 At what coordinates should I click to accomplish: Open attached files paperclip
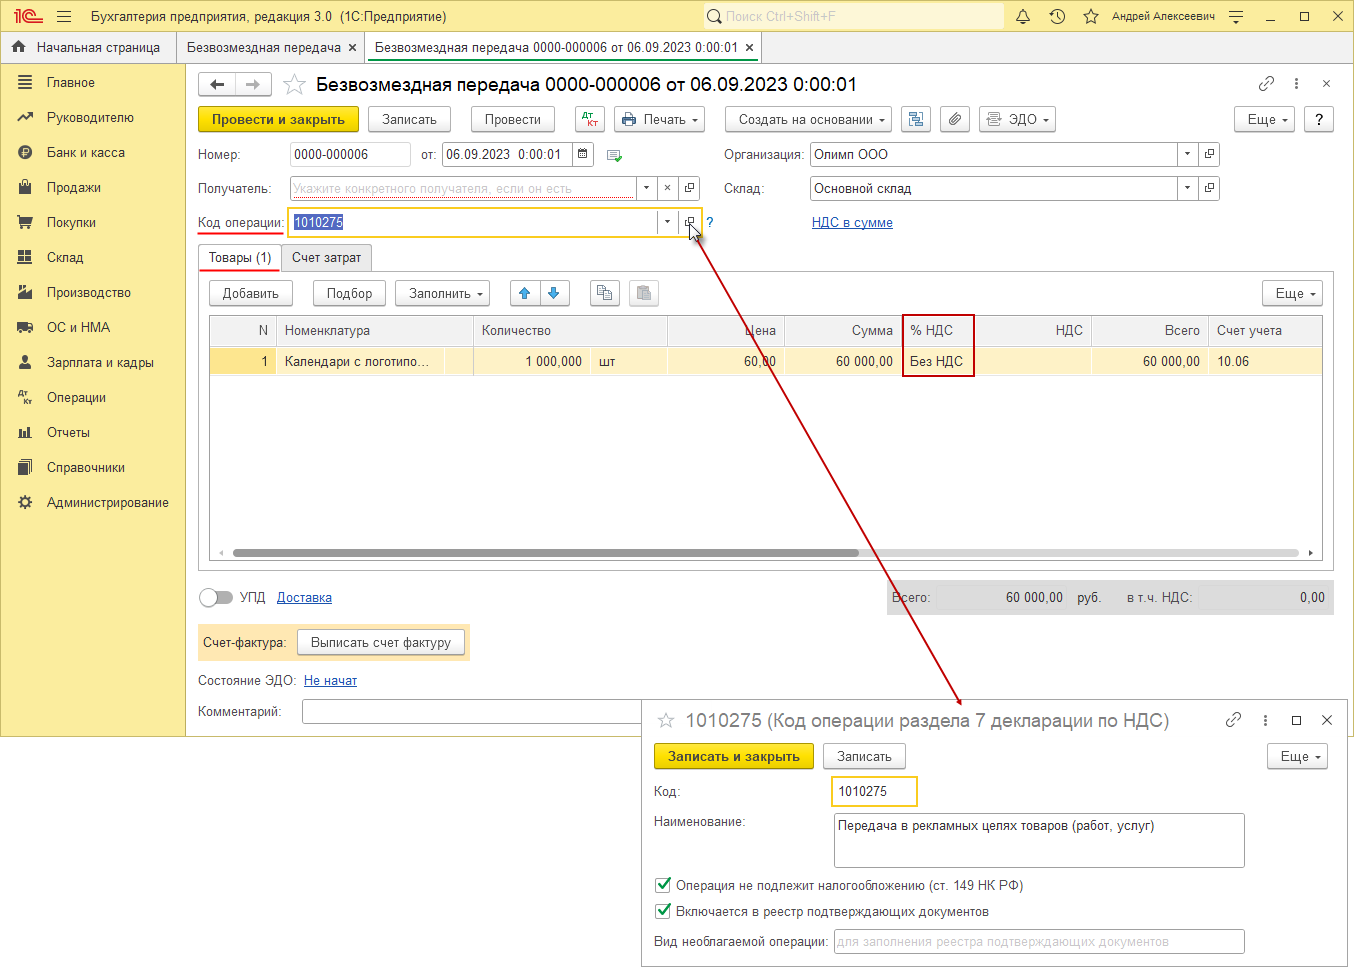955,119
